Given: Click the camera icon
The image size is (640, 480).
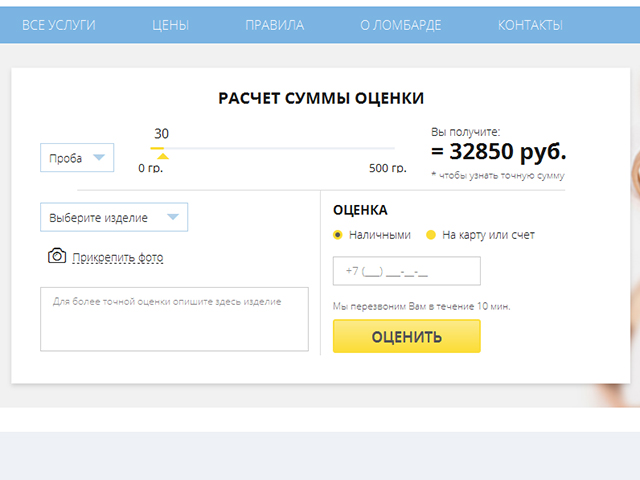Looking at the screenshot, I should coord(57,256).
